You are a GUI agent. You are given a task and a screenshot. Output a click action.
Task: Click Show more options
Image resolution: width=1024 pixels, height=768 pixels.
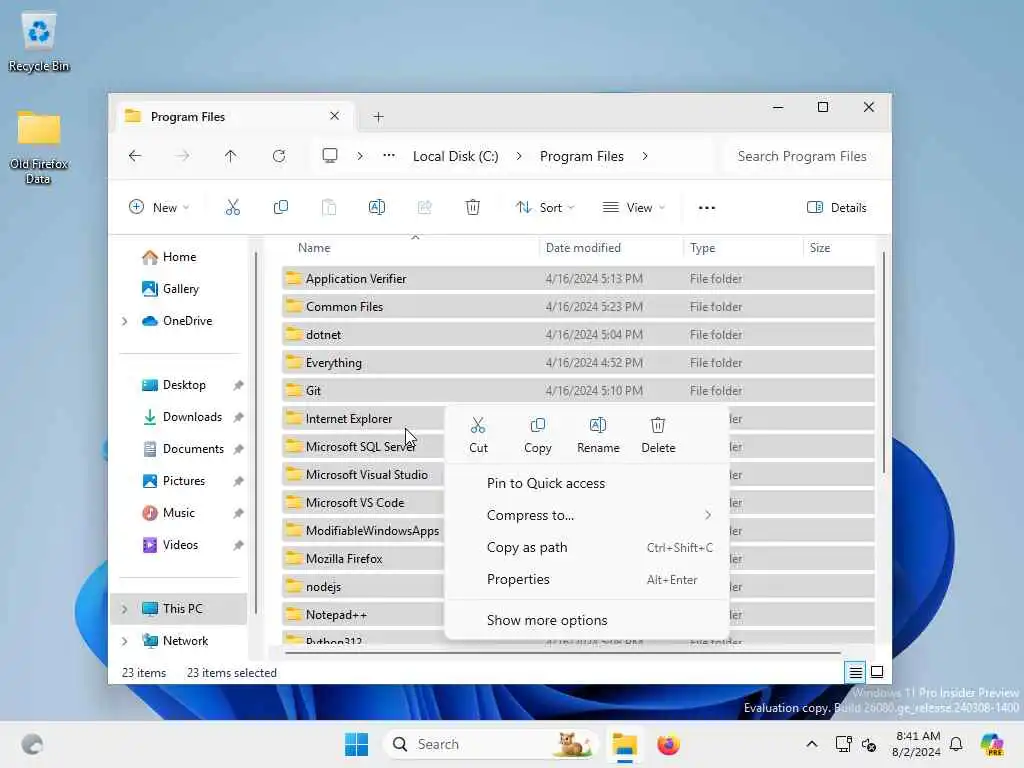pos(586,620)
